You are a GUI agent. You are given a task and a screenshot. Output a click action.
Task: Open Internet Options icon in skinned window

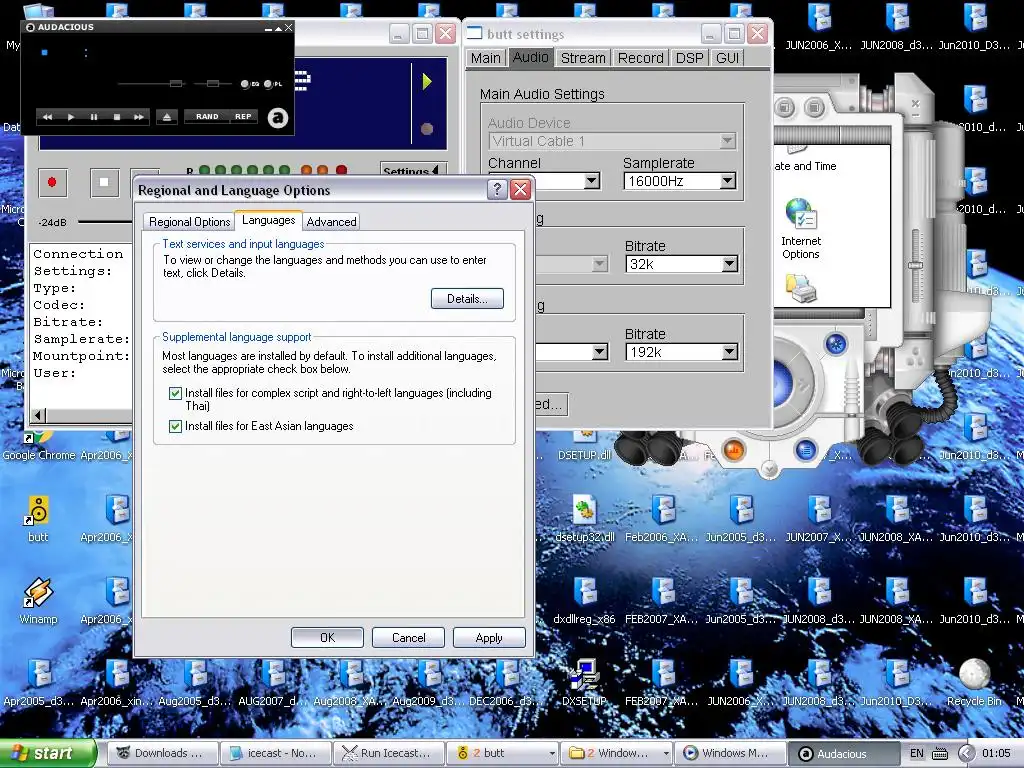point(801,230)
